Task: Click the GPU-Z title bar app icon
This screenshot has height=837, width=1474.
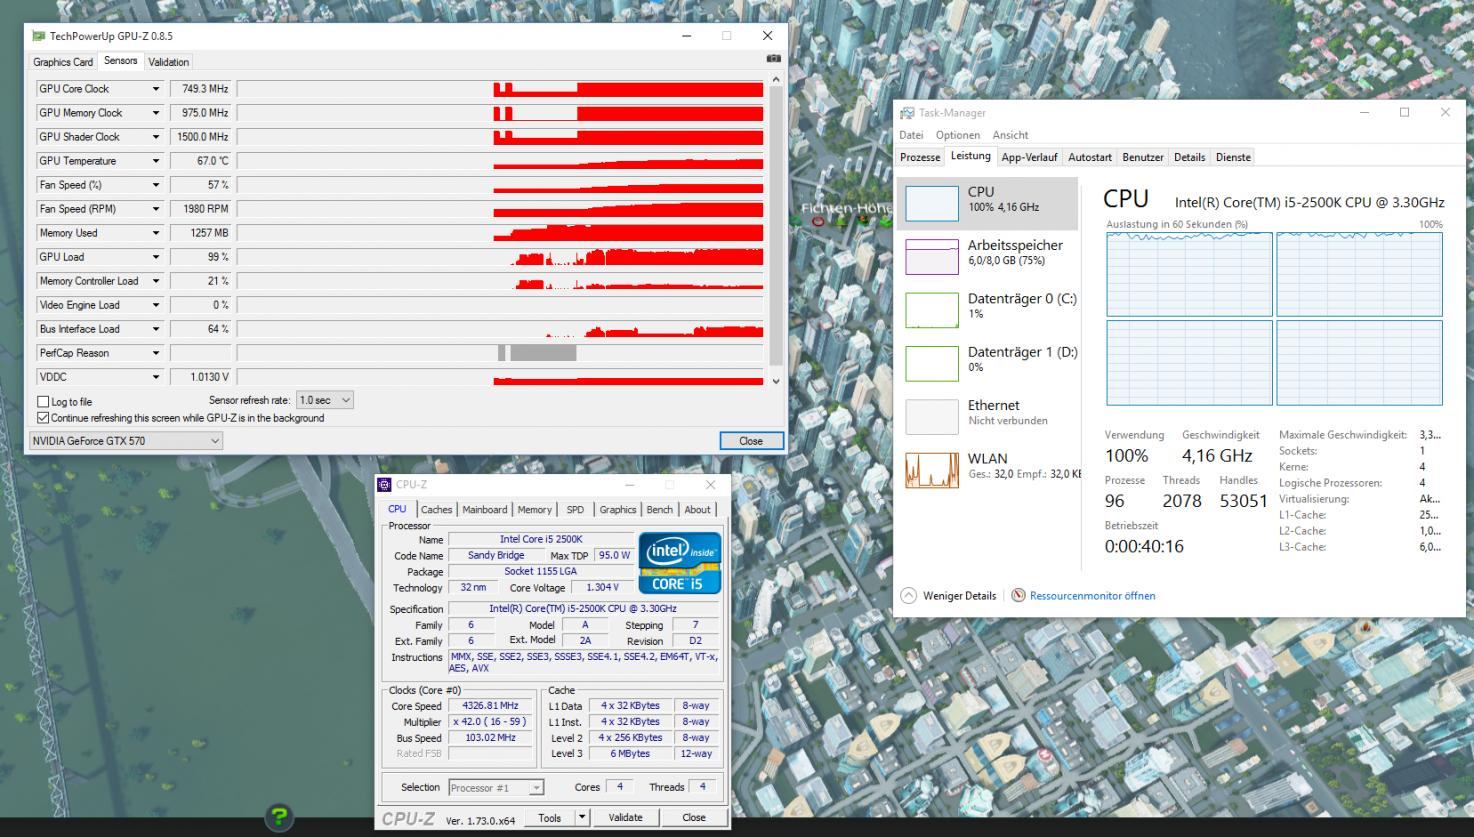Action: tap(39, 36)
